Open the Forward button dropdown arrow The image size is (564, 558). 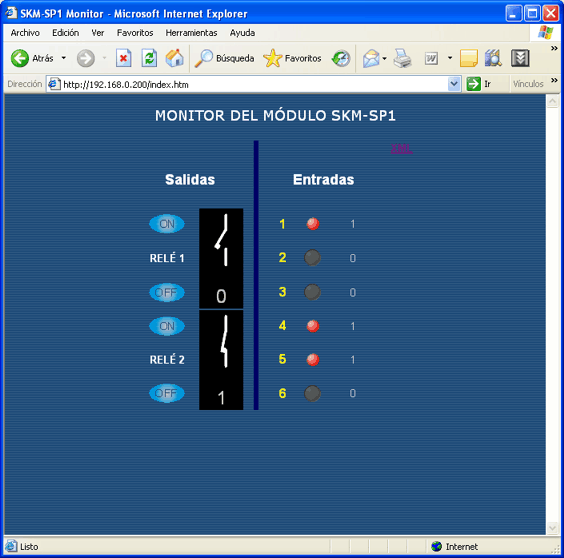point(104,58)
